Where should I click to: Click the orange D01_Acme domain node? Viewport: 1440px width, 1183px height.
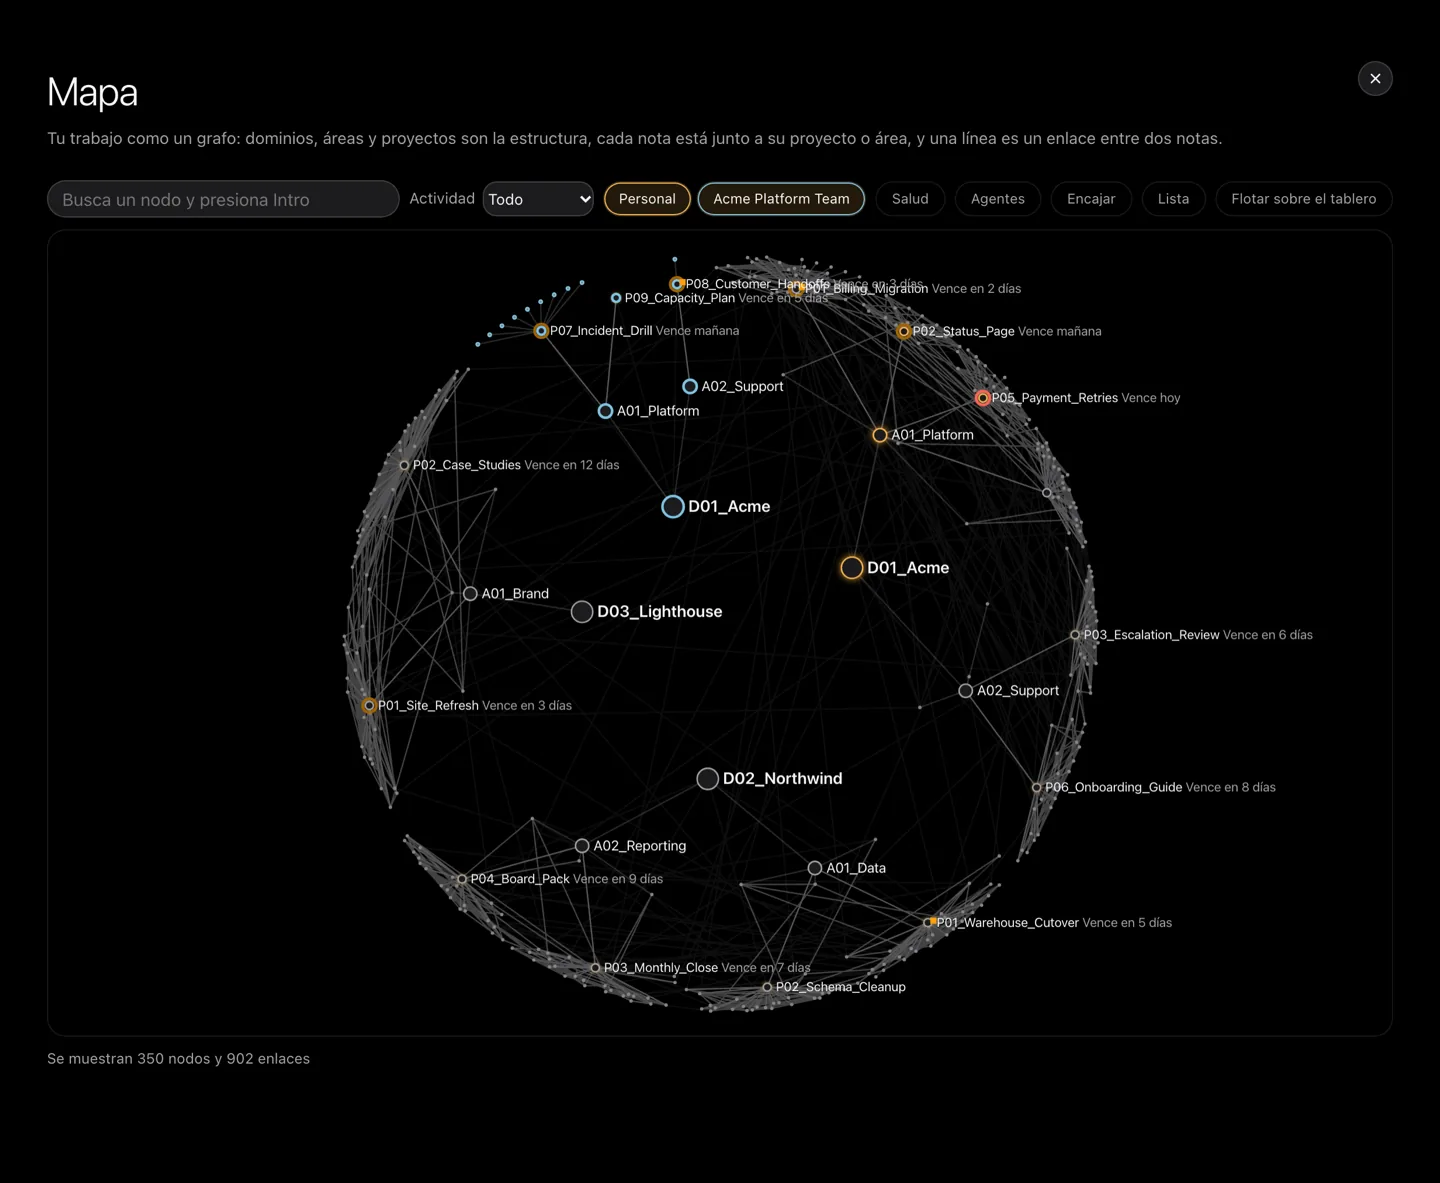[x=852, y=568]
